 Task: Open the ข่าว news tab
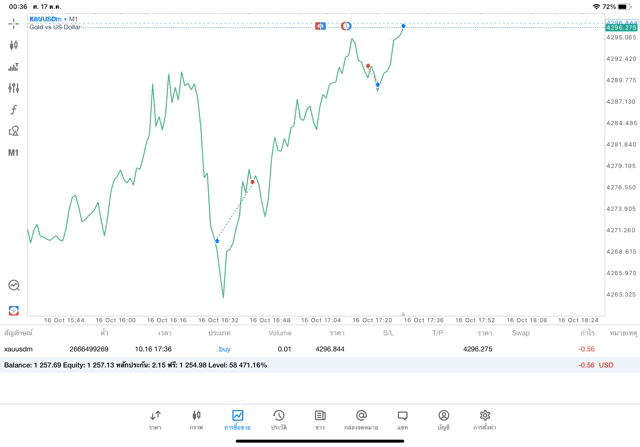[319, 418]
